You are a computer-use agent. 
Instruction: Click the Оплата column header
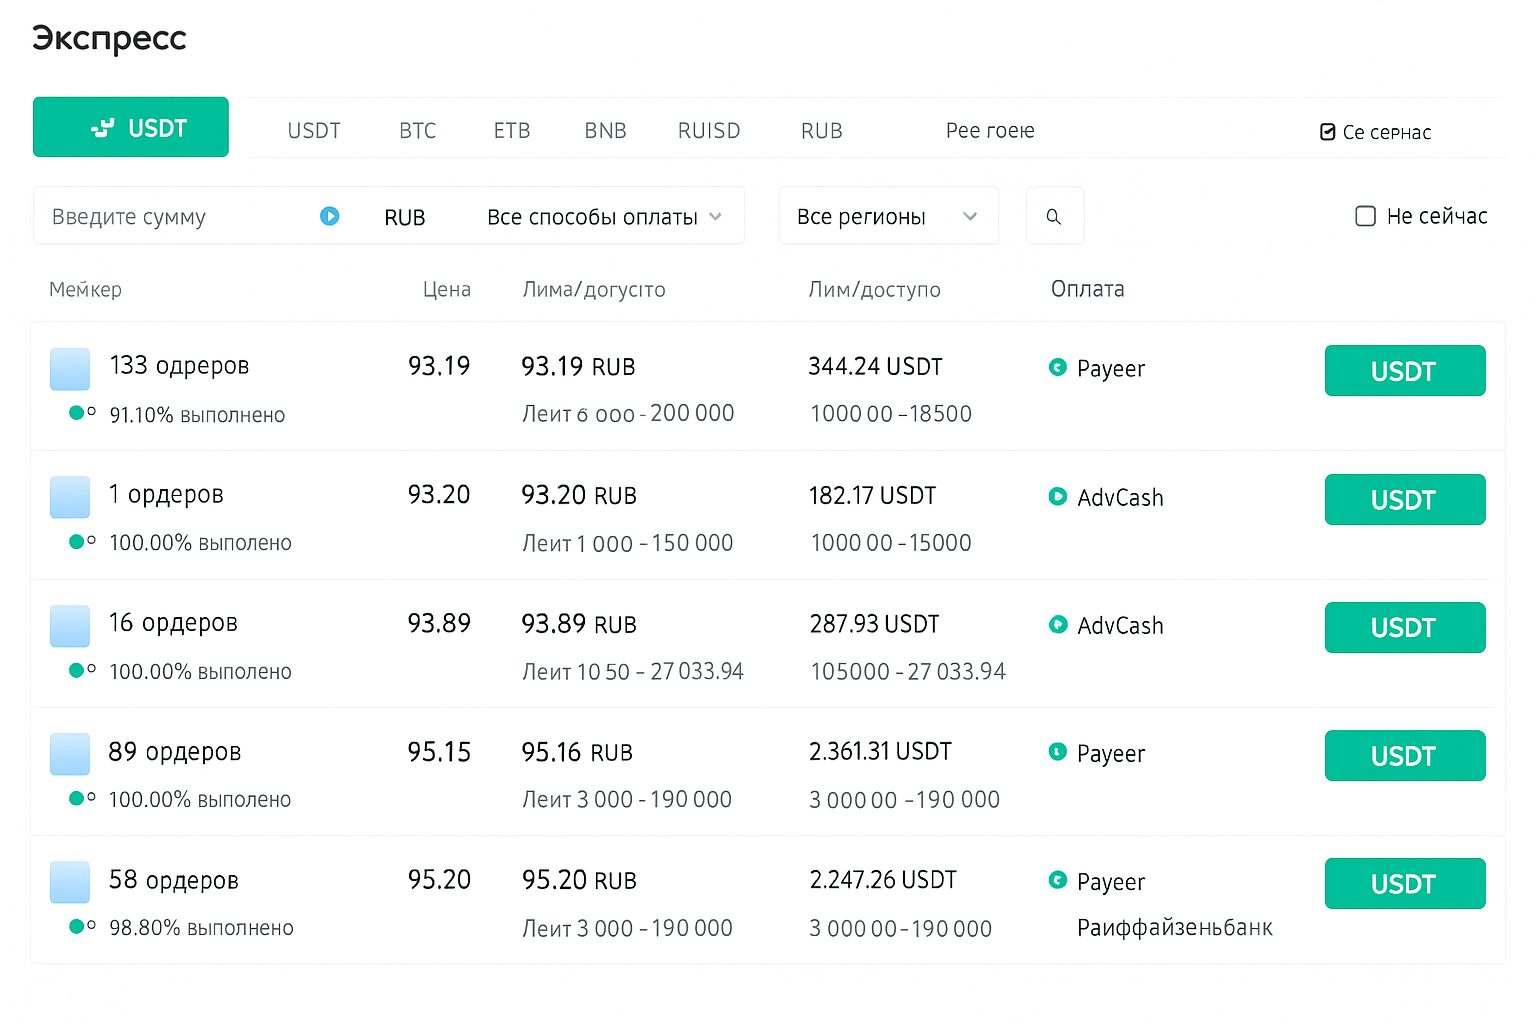[x=1088, y=289]
